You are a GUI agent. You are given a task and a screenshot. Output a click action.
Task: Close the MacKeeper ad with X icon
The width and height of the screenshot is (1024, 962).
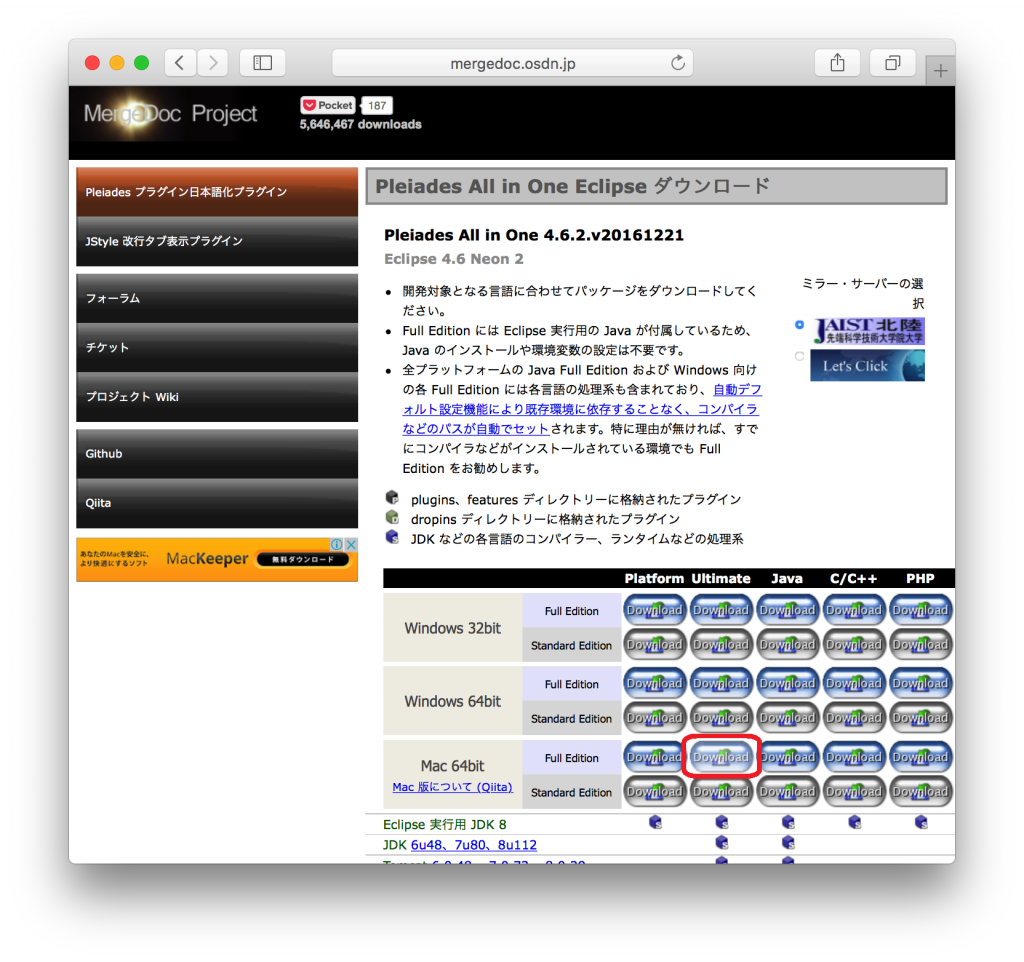click(x=351, y=544)
